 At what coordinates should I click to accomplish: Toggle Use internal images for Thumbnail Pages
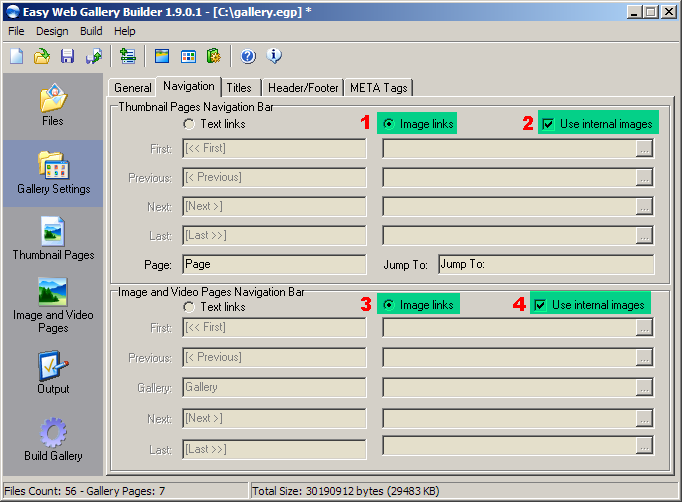(x=598, y=124)
